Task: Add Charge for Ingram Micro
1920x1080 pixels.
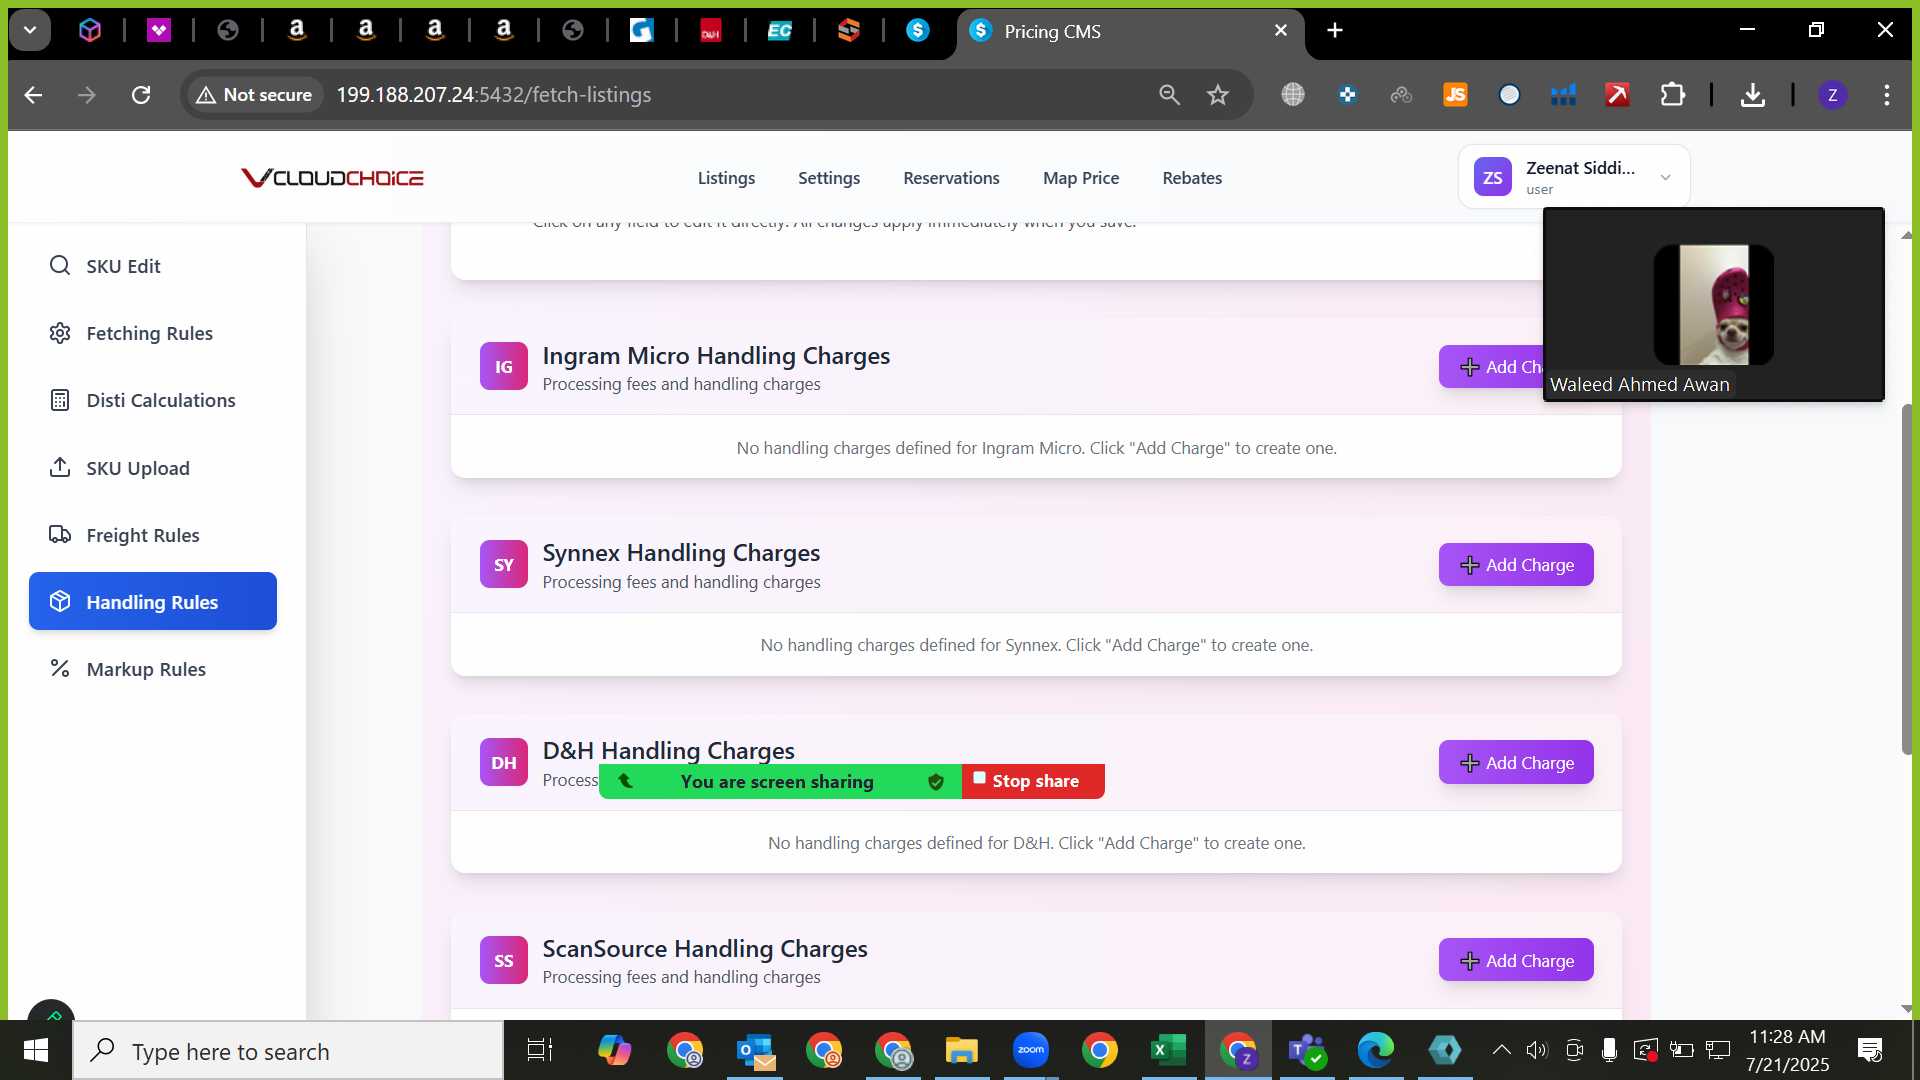Action: [x=1491, y=367]
